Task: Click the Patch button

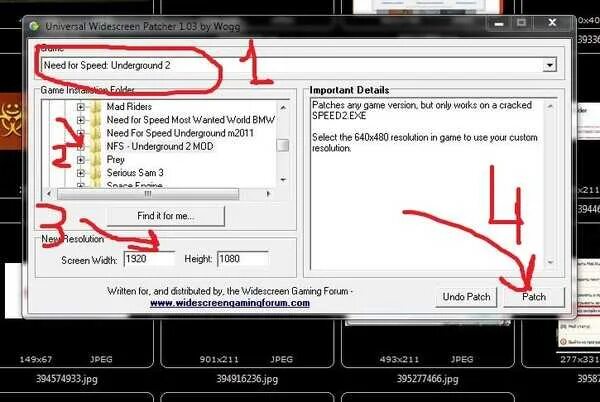Action: pos(534,297)
